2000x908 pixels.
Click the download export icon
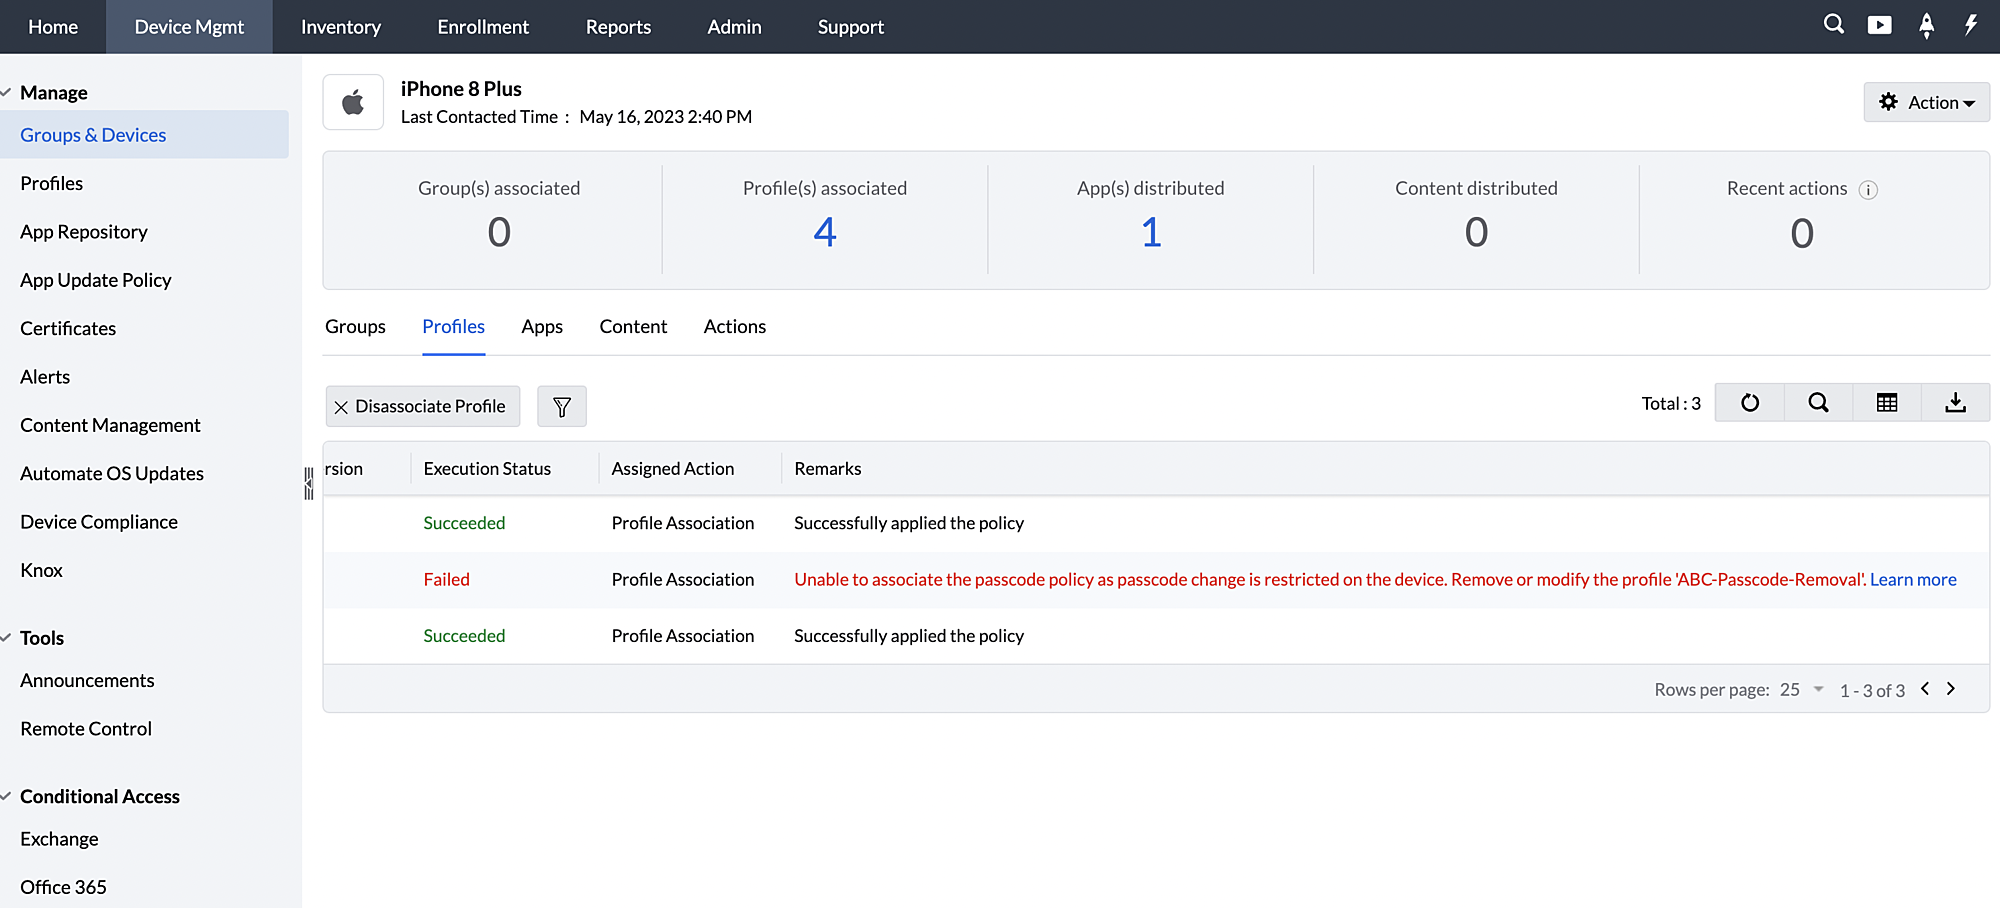tap(1955, 403)
